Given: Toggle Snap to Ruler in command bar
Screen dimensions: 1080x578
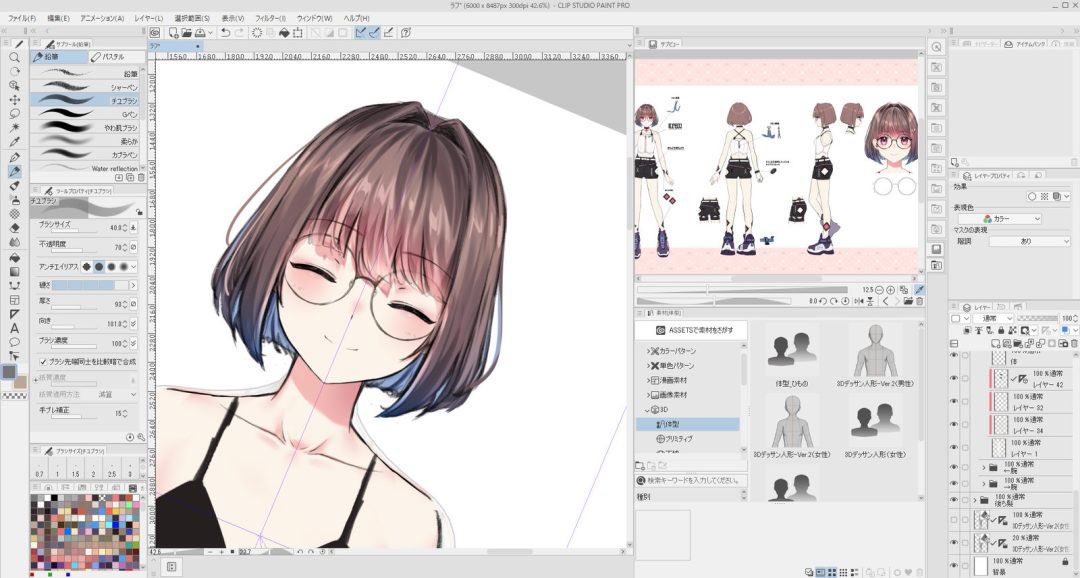Looking at the screenshot, I should coord(360,32).
